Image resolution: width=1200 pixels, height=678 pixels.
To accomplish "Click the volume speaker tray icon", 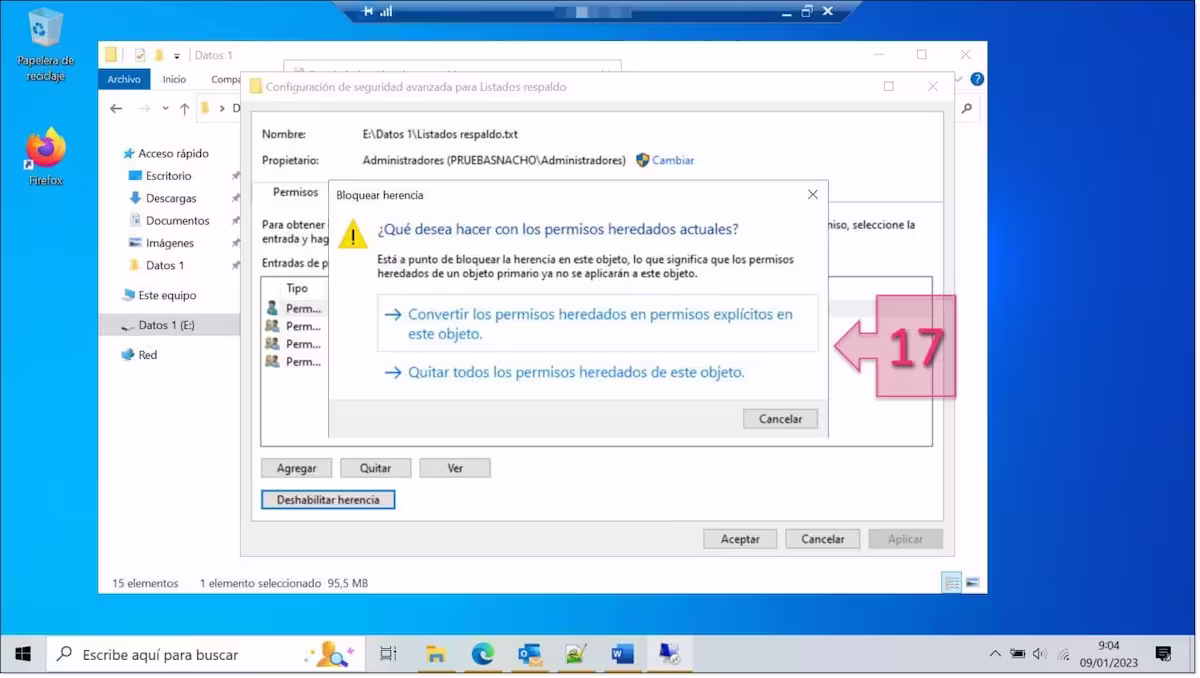I will click(1040, 654).
